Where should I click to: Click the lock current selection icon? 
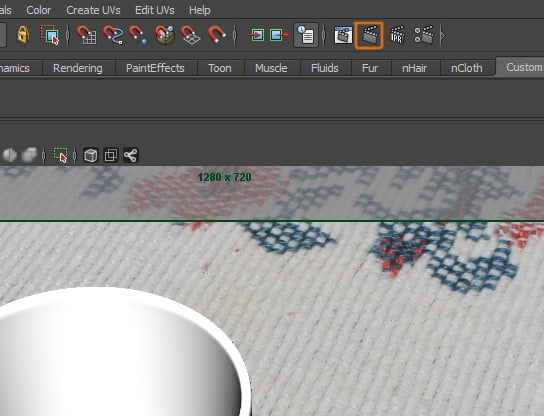(23, 35)
